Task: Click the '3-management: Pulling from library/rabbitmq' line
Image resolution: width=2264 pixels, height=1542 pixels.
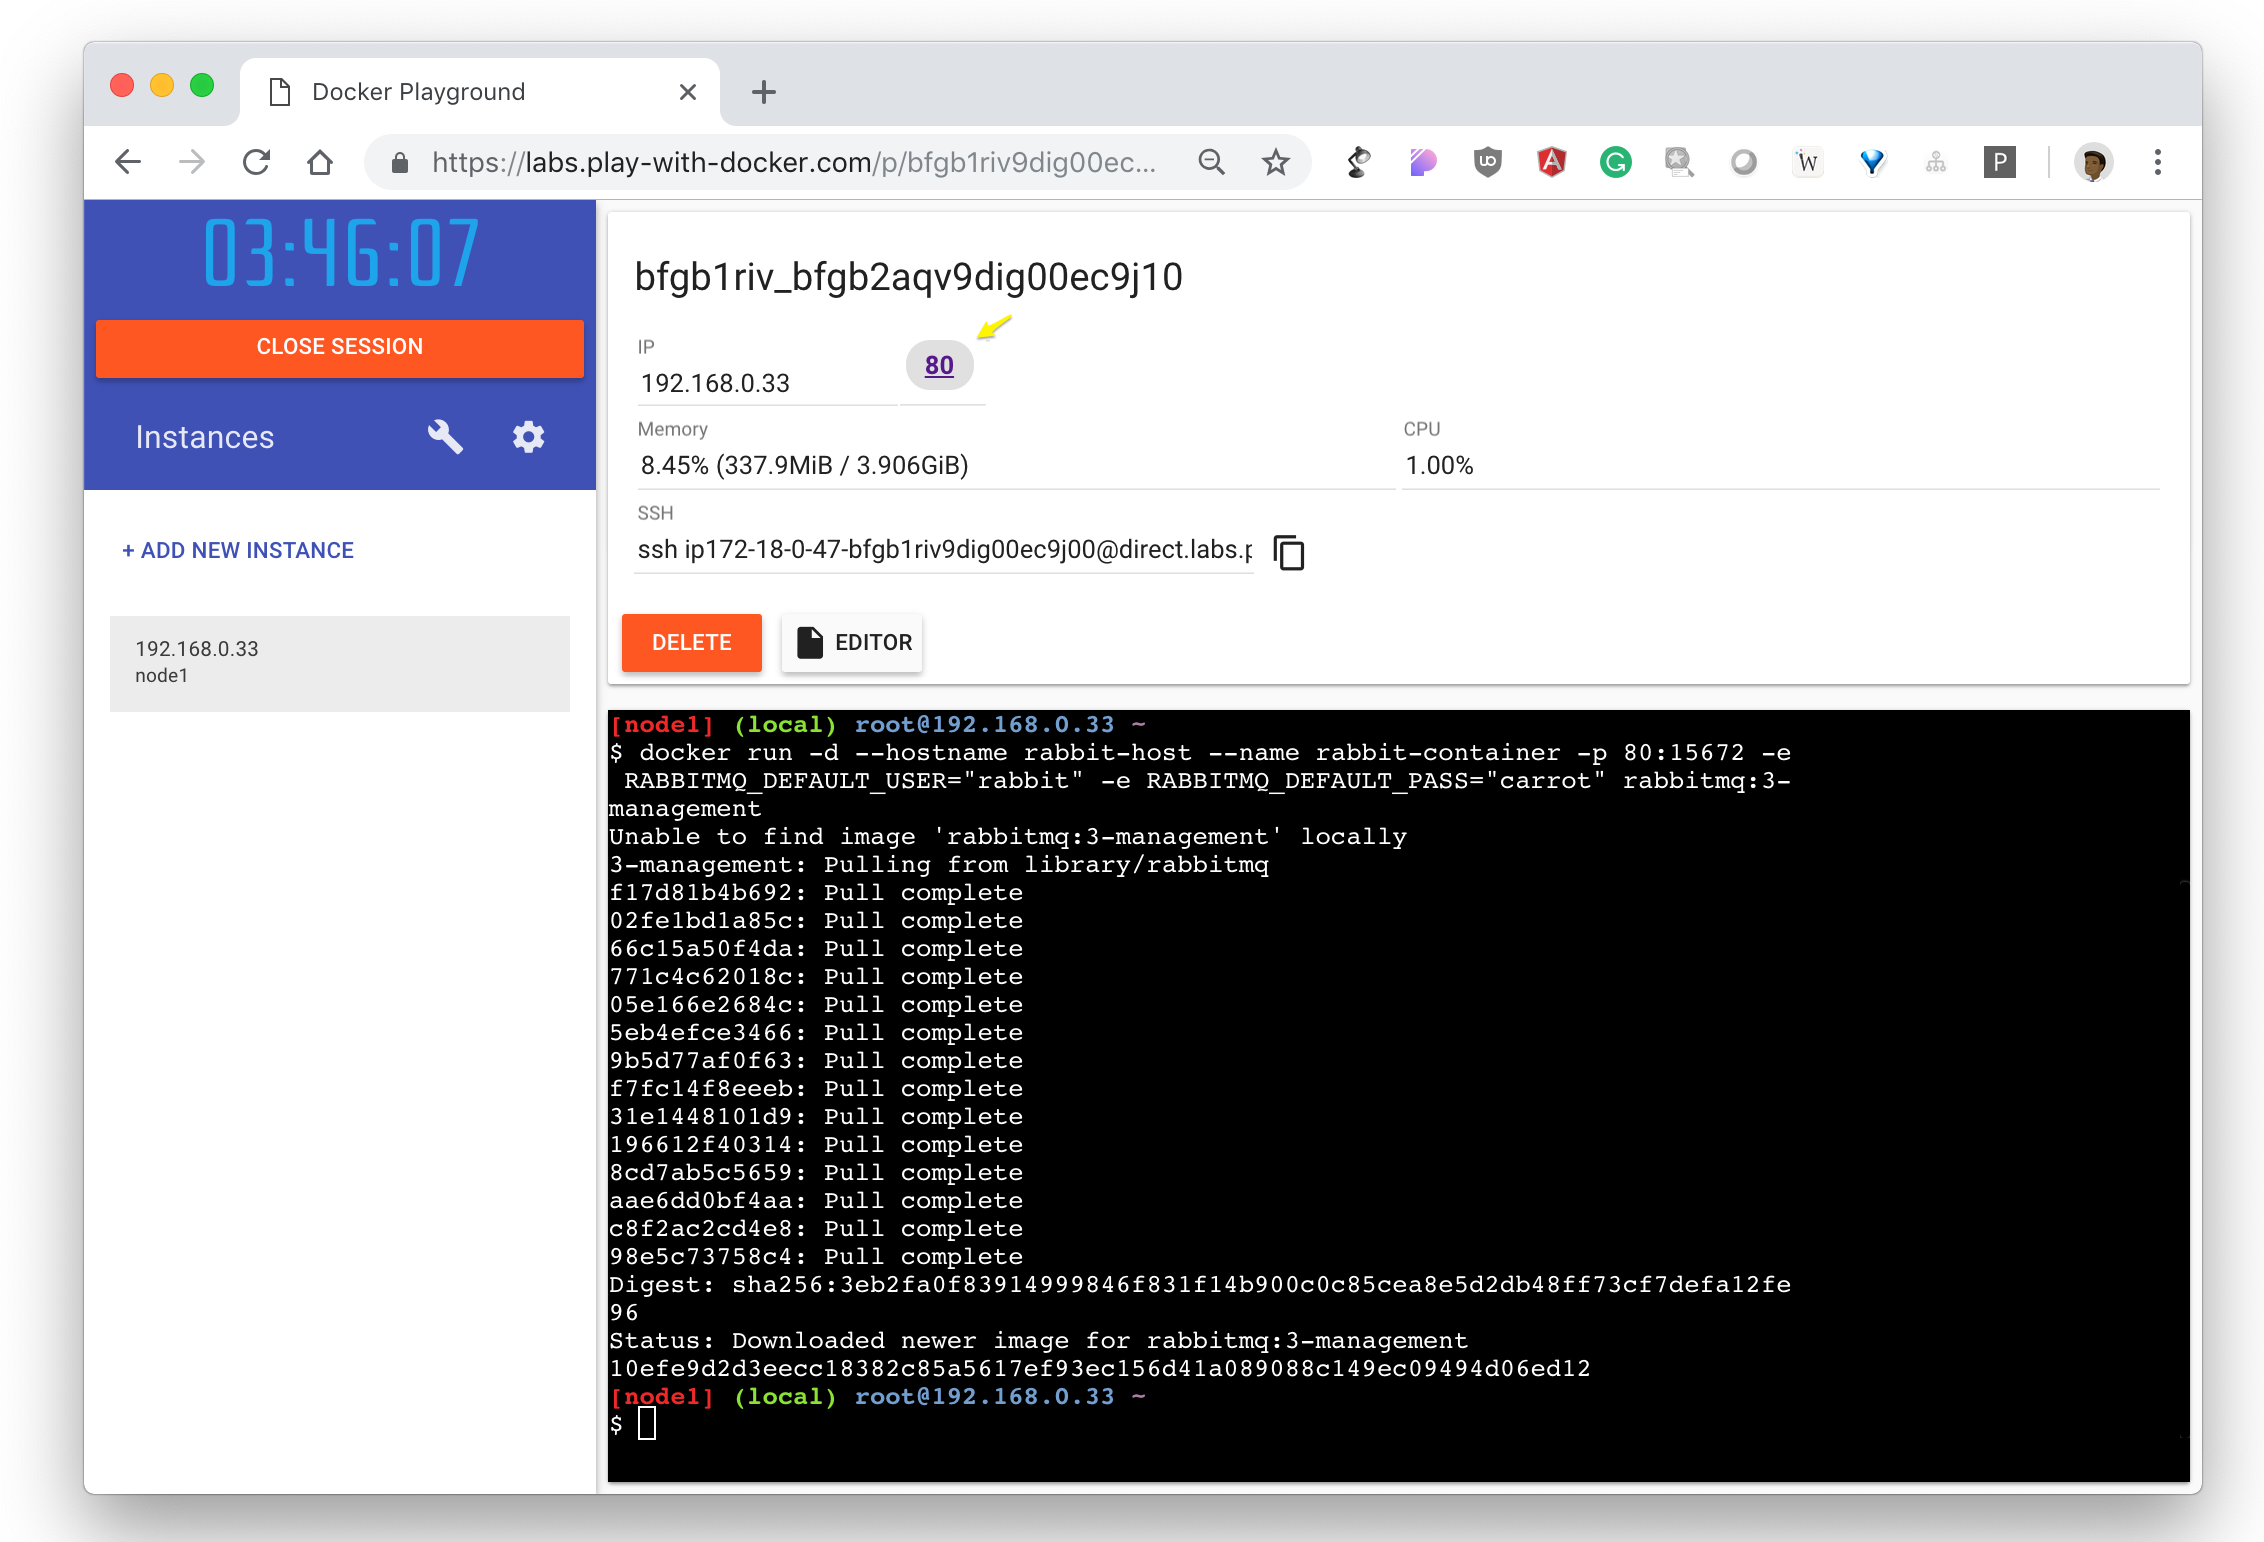Action: pyautogui.click(x=939, y=865)
